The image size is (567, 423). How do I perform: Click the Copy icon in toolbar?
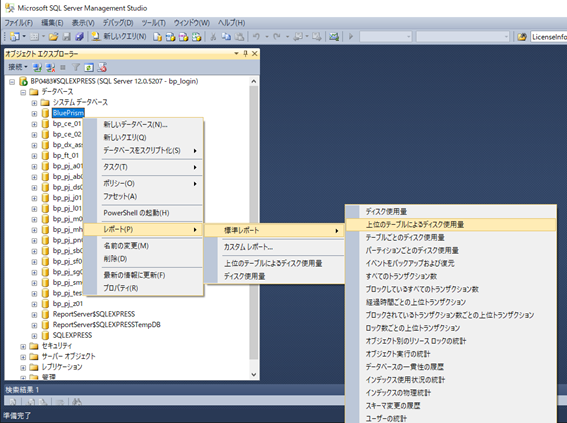pos(226,37)
